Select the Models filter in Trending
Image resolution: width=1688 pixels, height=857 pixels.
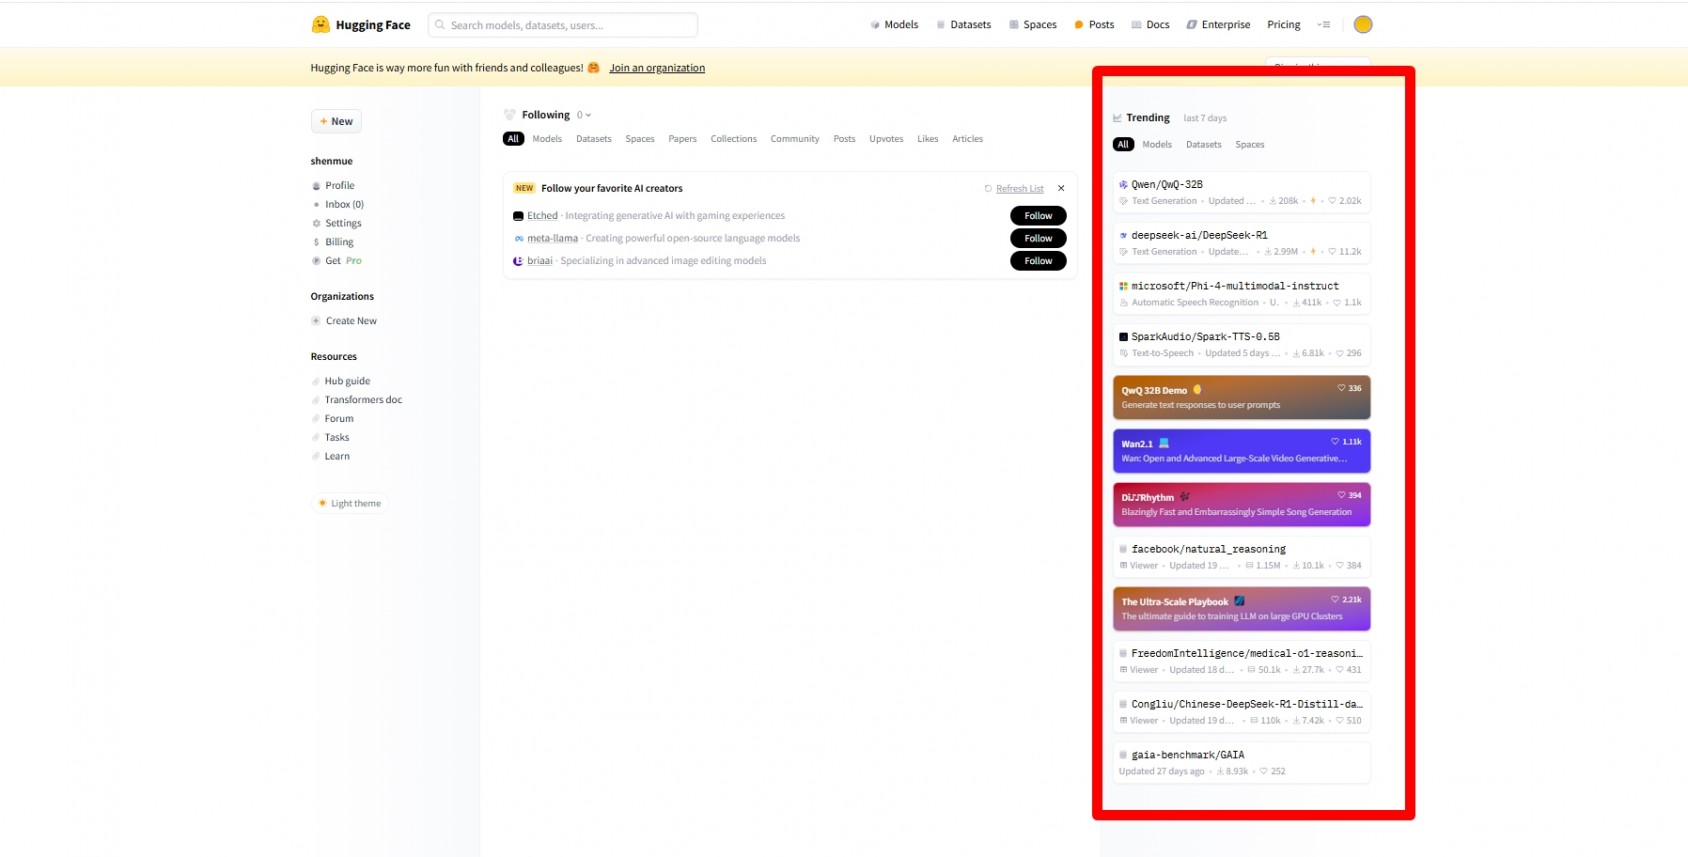coord(1157,145)
